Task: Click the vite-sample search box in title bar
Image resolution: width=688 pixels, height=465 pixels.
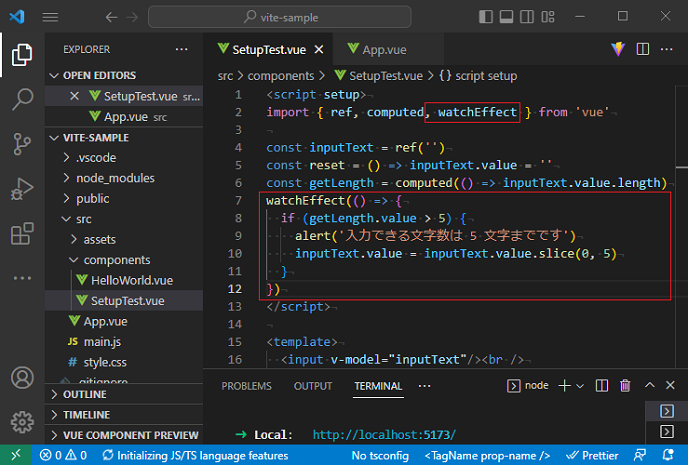Action: pyautogui.click(x=304, y=17)
